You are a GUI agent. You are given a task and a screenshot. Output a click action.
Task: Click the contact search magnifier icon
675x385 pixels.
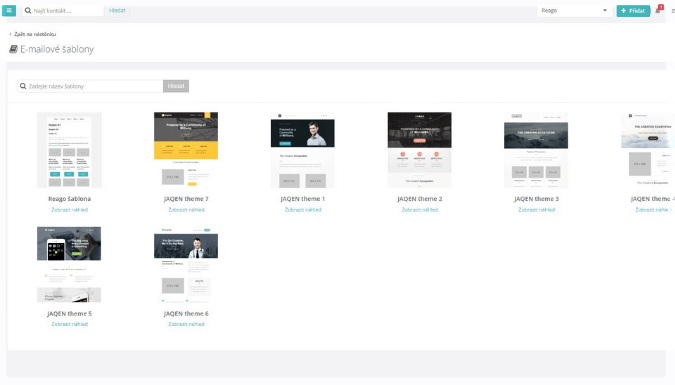point(28,10)
